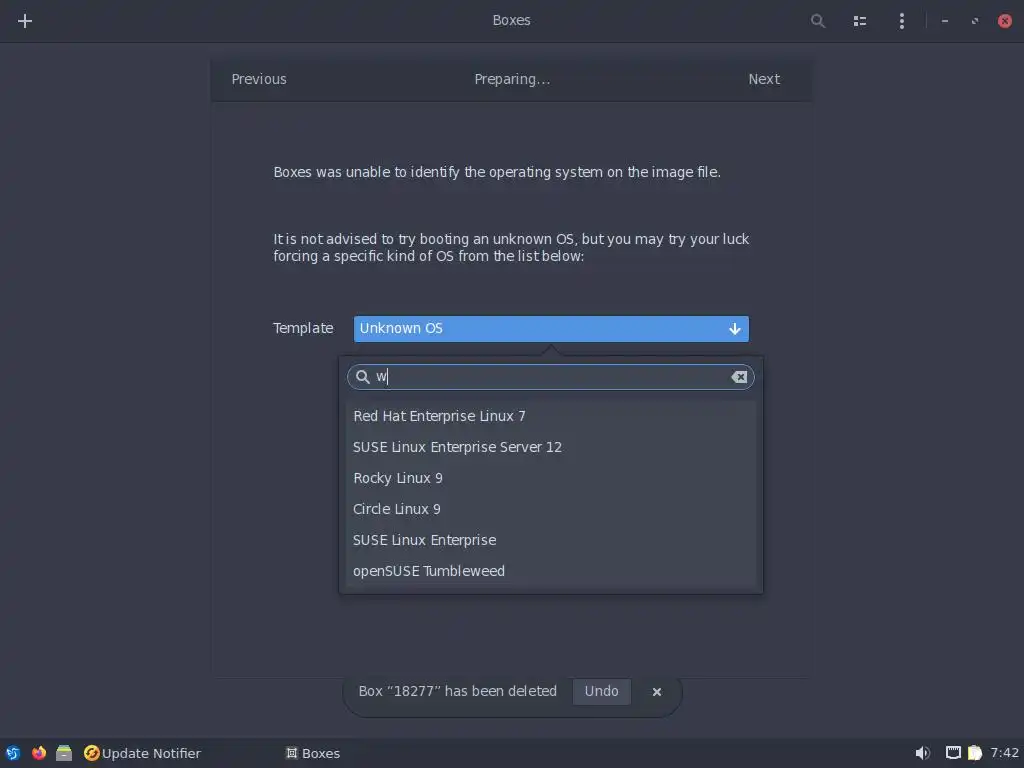
Task: Open volume control in system tray
Action: (922, 753)
